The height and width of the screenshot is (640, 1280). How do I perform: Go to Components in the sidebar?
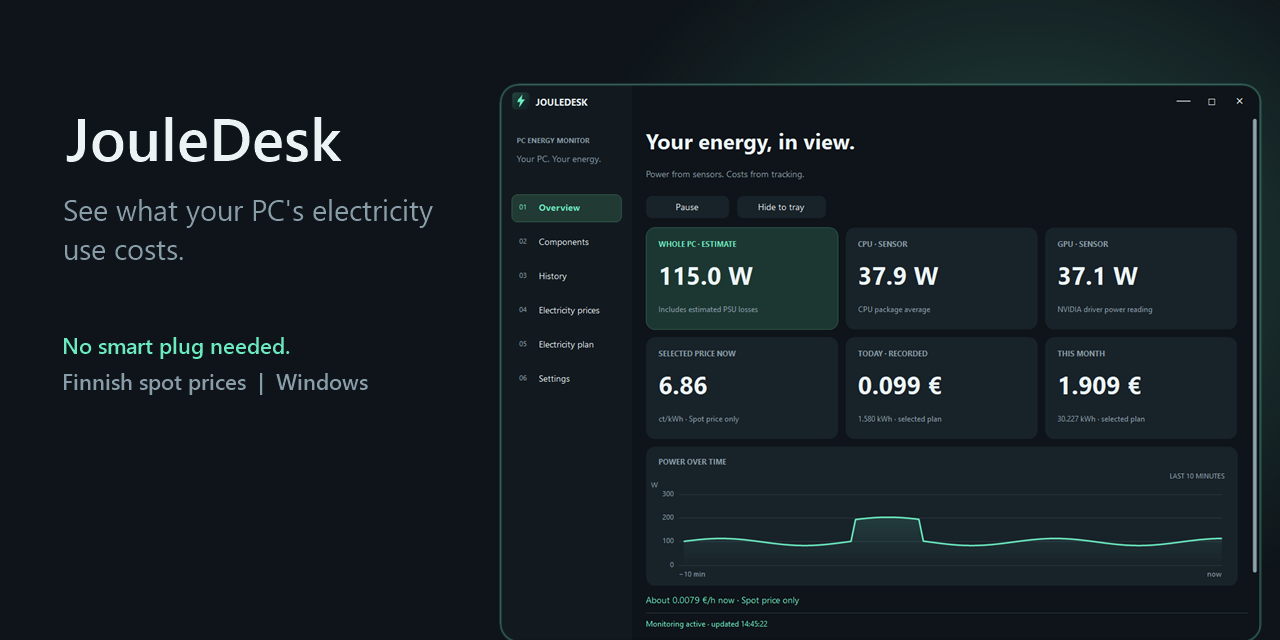[566, 242]
